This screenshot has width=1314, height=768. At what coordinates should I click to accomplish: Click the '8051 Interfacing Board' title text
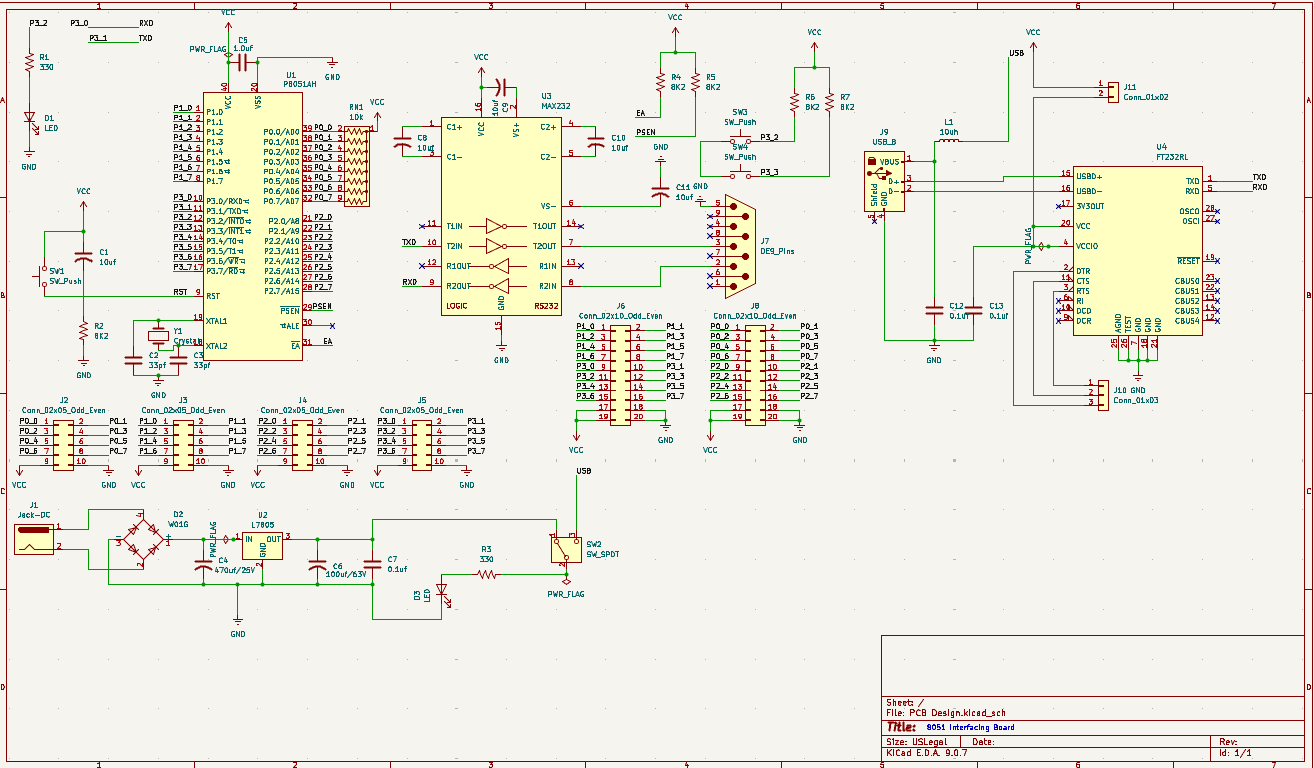click(x=970, y=727)
